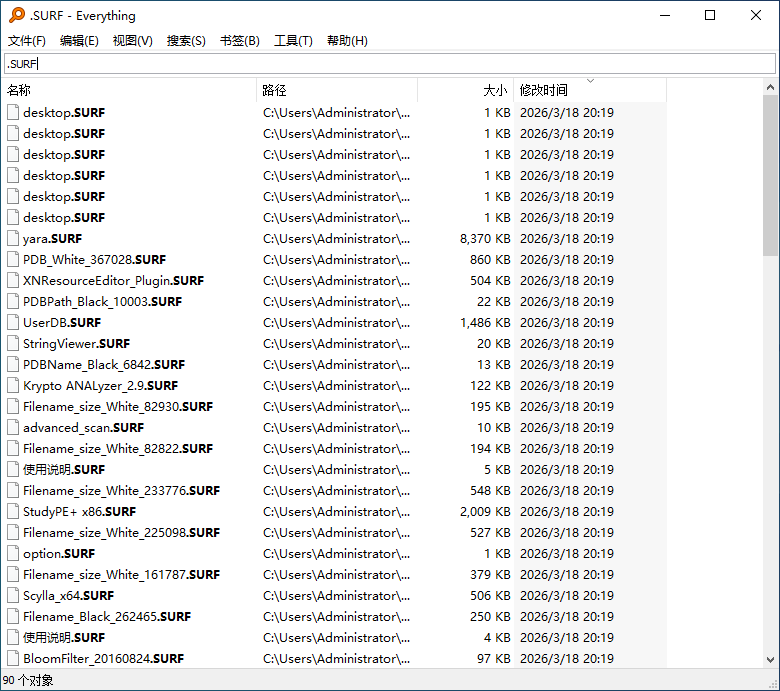This screenshot has width=780, height=691.
Task: Click file icon of Filename_size_White_161787.SURF
Action: pyautogui.click(x=13, y=575)
